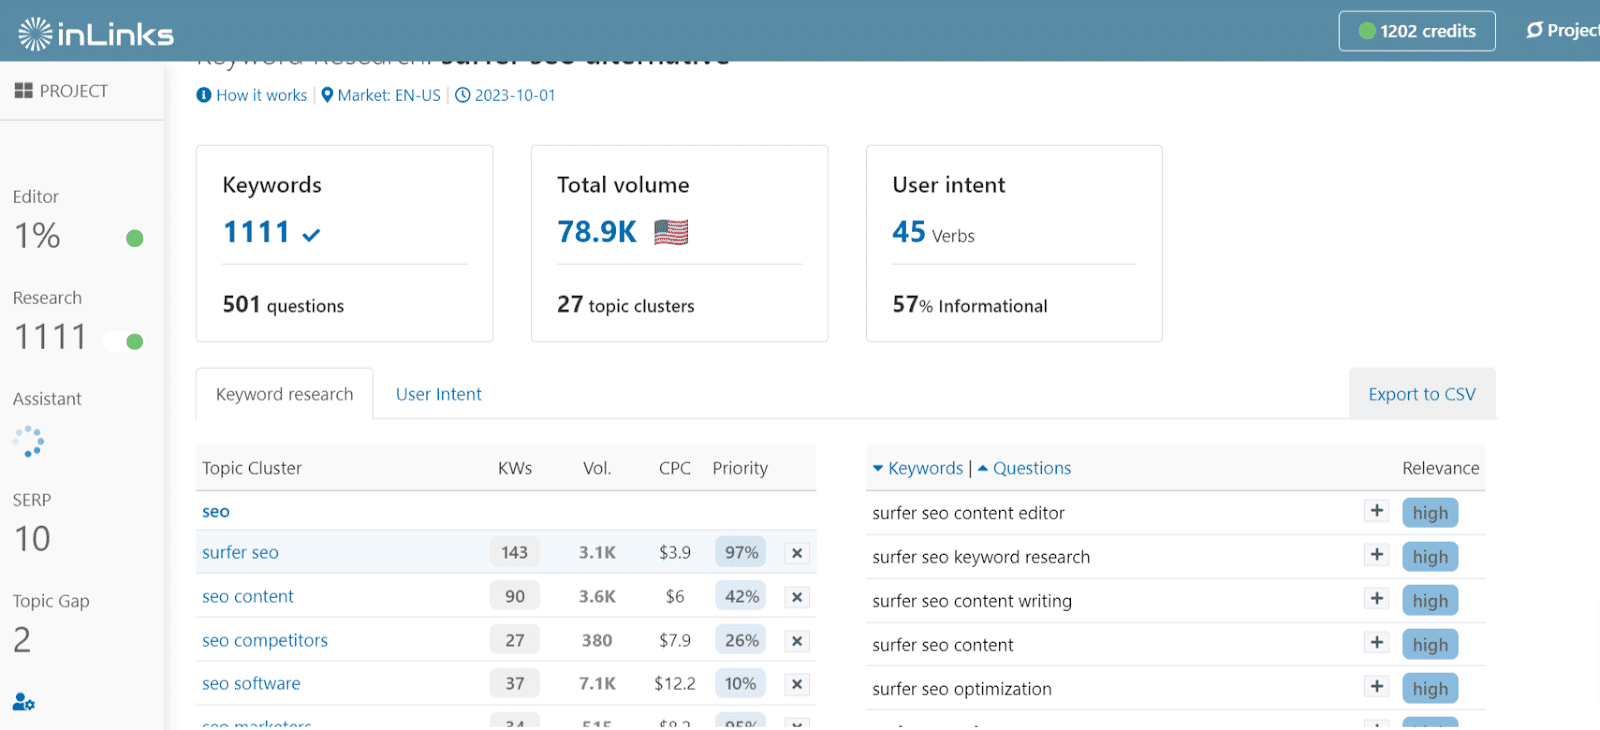
Task: Collapse the Questions sort arrow
Action: 983,468
